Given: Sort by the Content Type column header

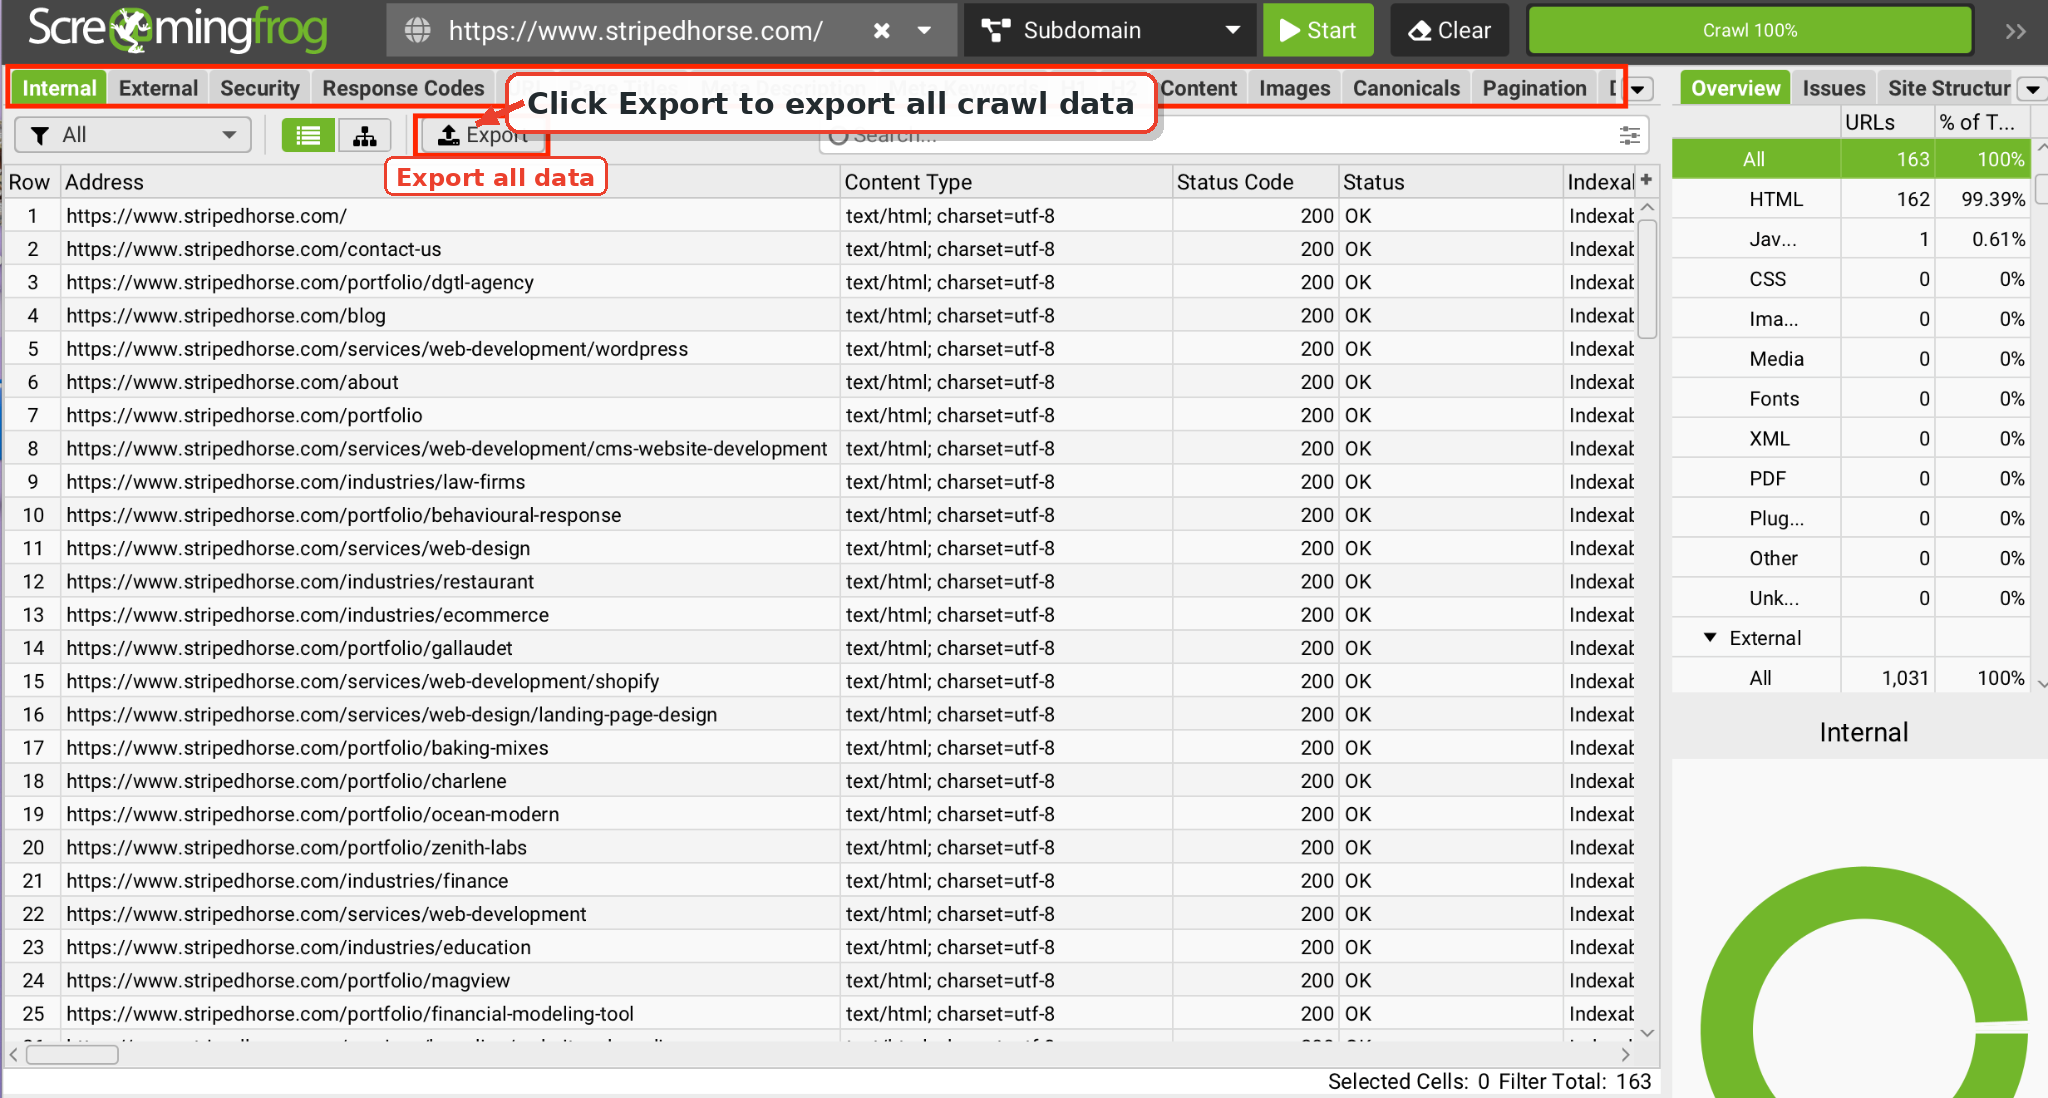Looking at the screenshot, I should (1005, 182).
